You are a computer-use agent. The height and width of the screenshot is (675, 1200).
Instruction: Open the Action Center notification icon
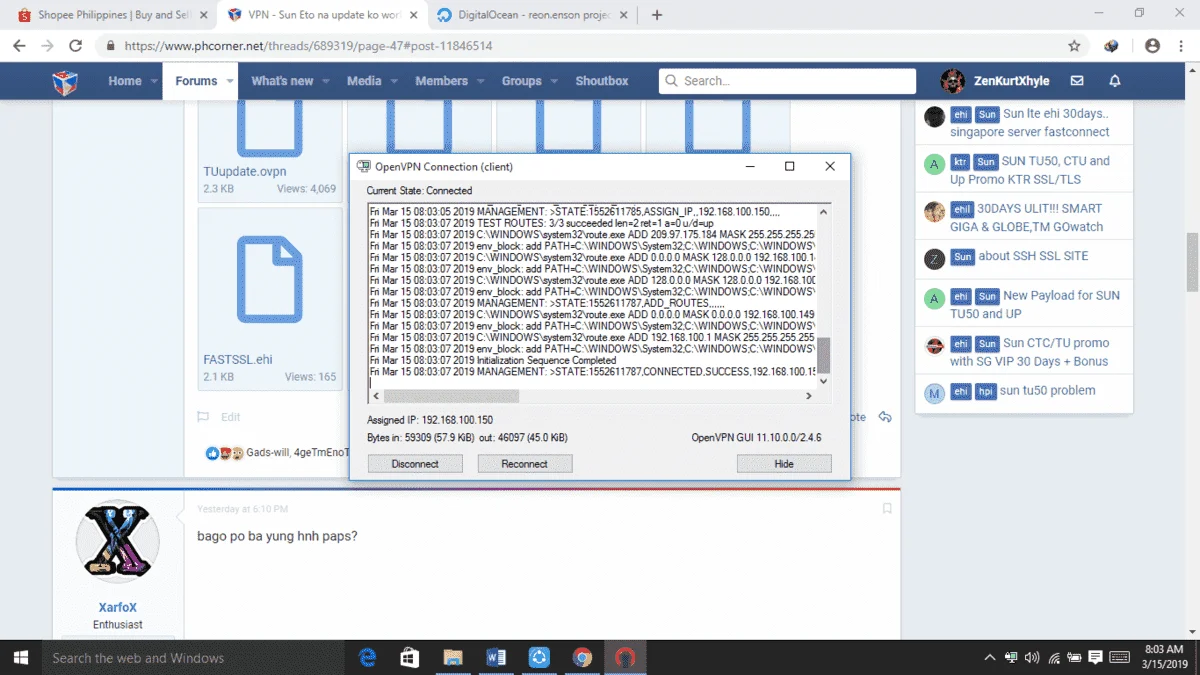tap(1095, 657)
